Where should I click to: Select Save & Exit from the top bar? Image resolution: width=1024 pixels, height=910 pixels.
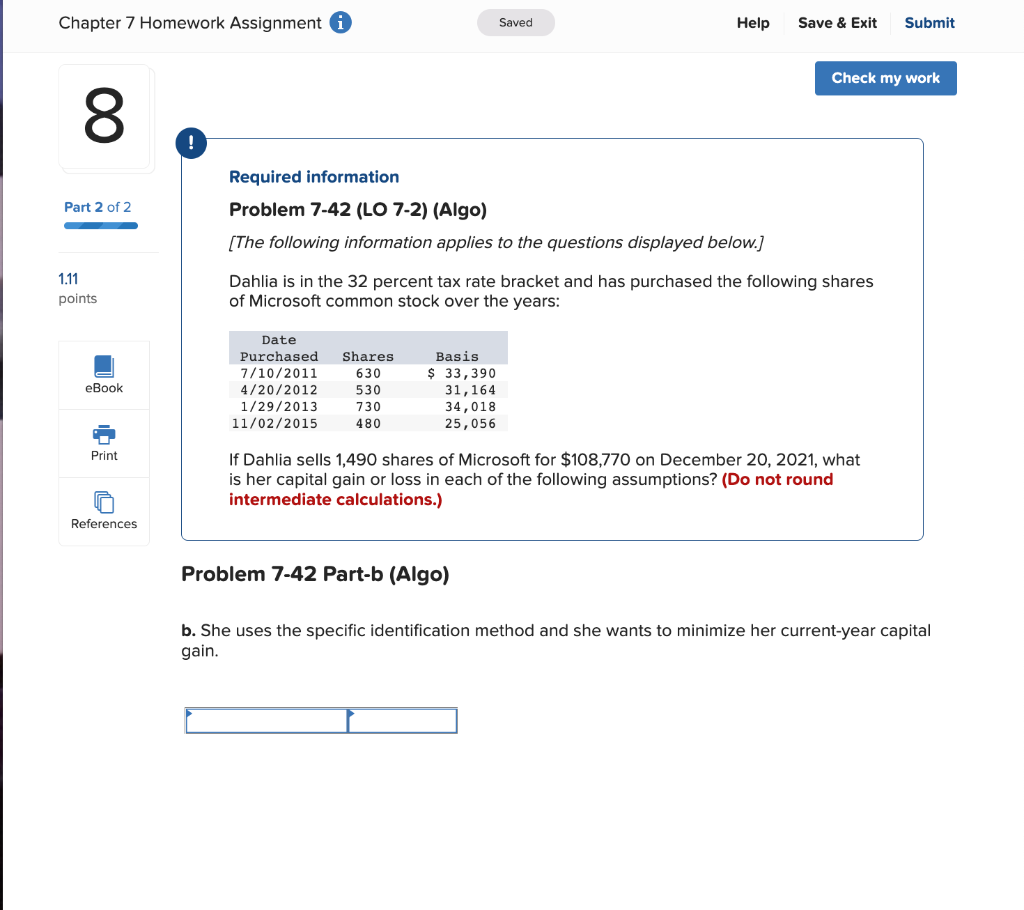click(837, 22)
